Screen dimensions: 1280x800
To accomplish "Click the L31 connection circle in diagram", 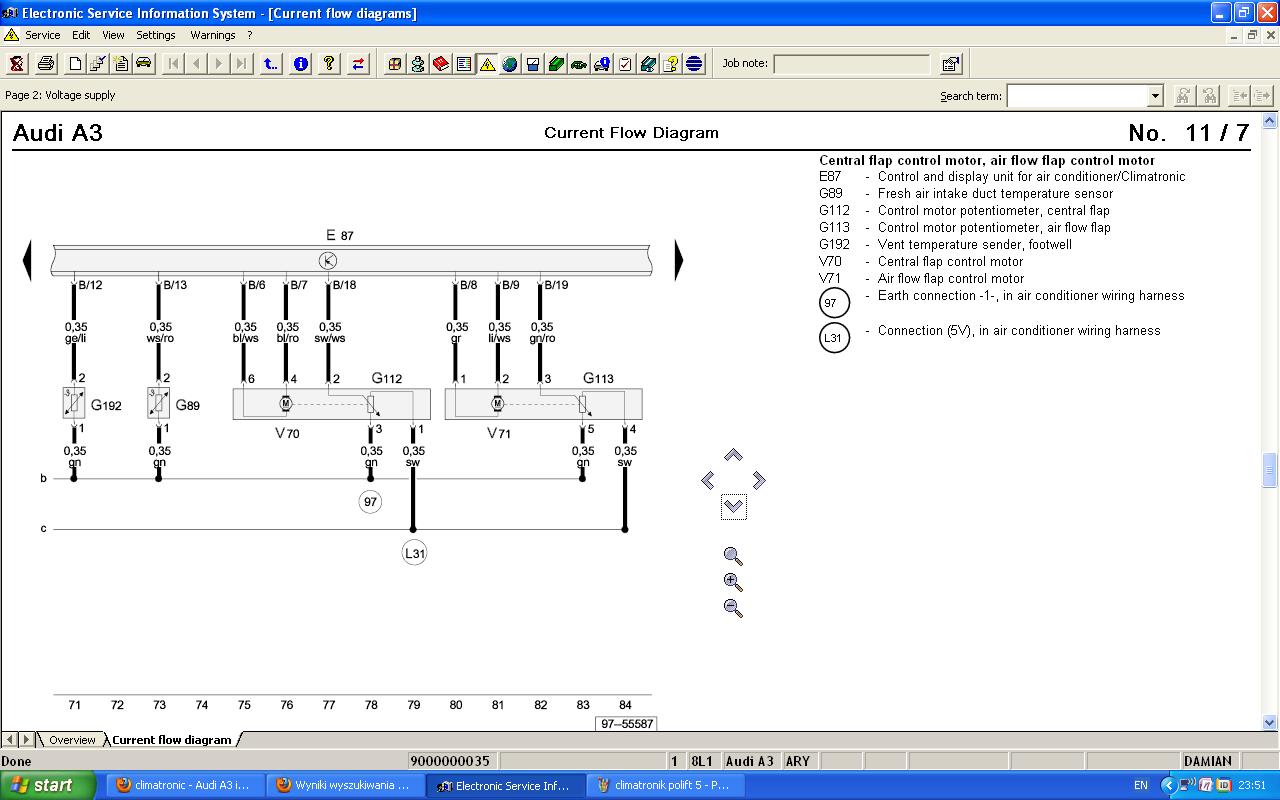I will [414, 553].
